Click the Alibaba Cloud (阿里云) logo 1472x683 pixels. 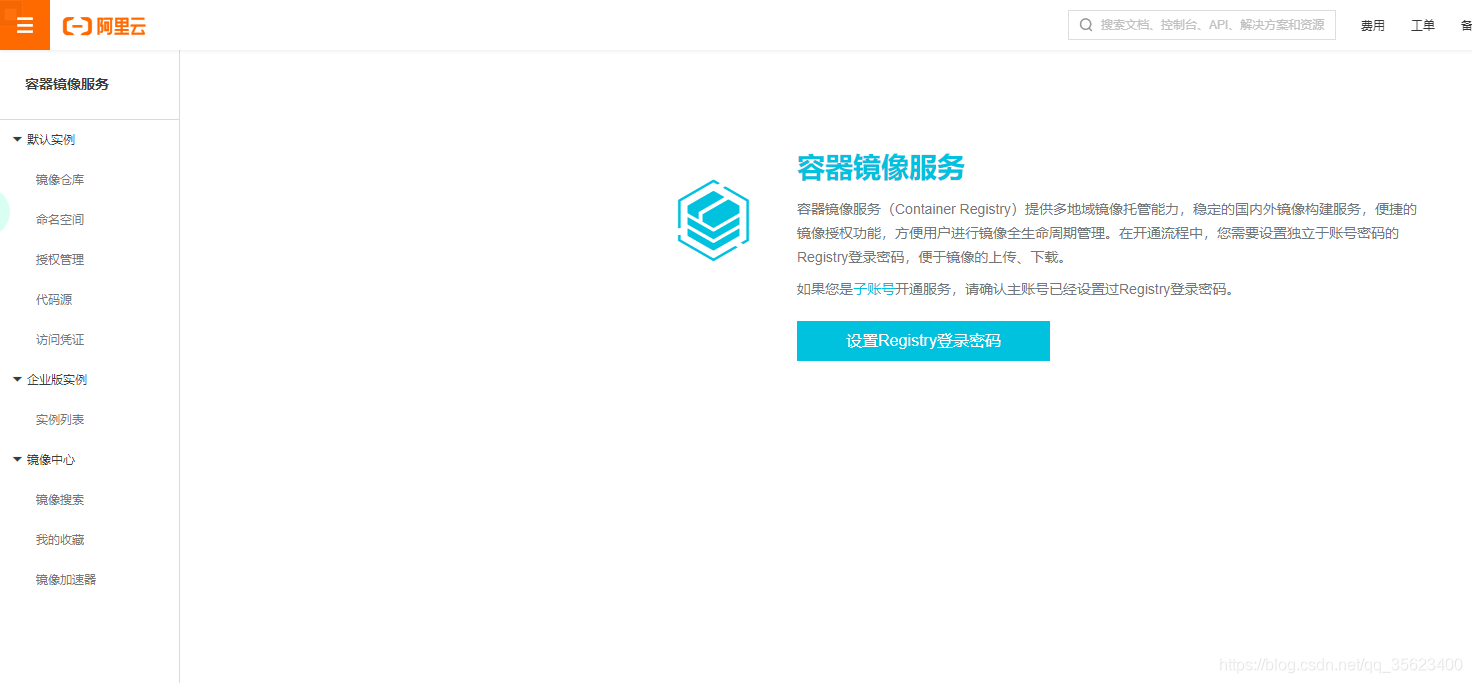click(x=105, y=25)
